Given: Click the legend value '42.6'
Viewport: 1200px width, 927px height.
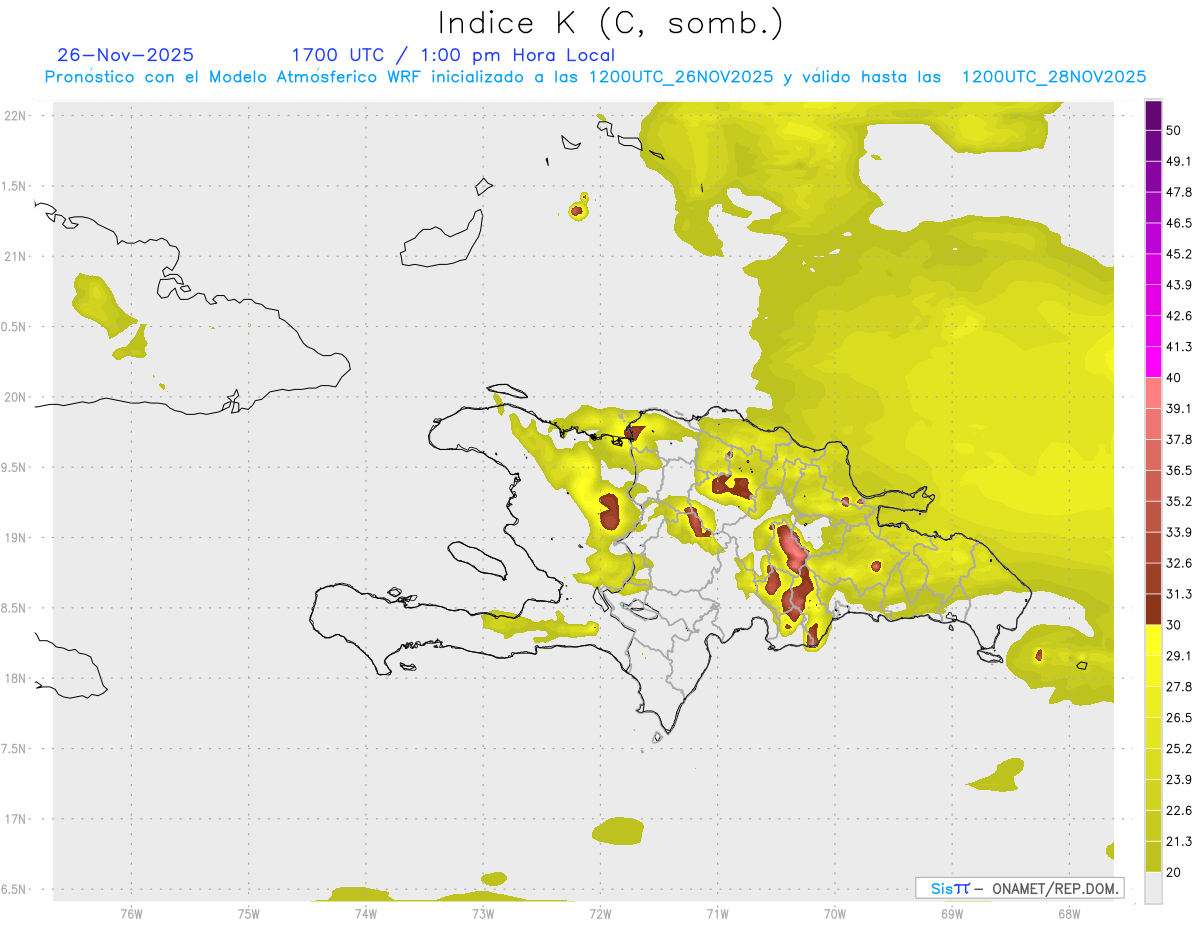Looking at the screenshot, I should pyautogui.click(x=1179, y=316).
